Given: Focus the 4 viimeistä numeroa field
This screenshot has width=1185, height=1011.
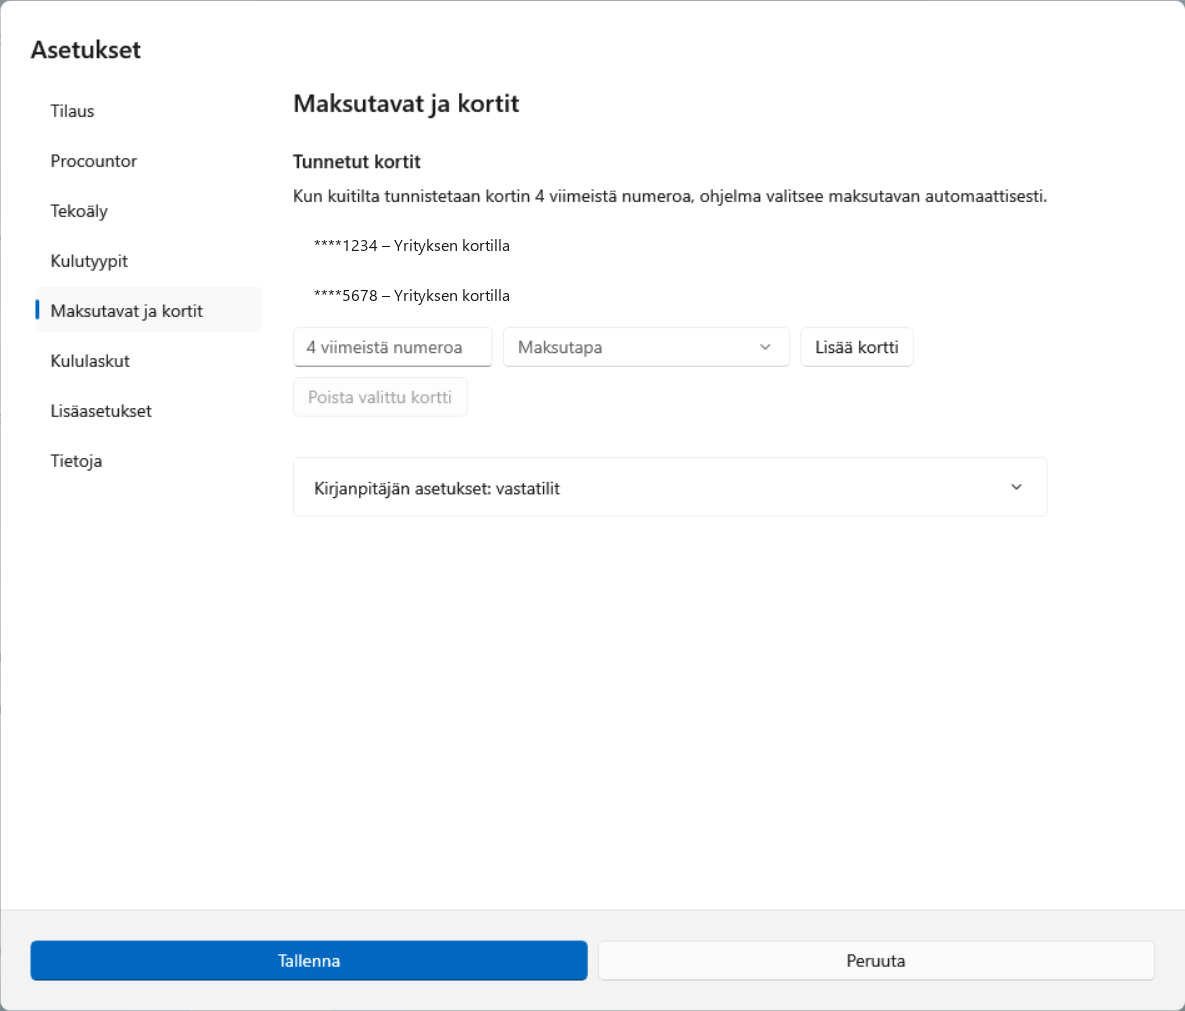Looking at the screenshot, I should tap(392, 347).
